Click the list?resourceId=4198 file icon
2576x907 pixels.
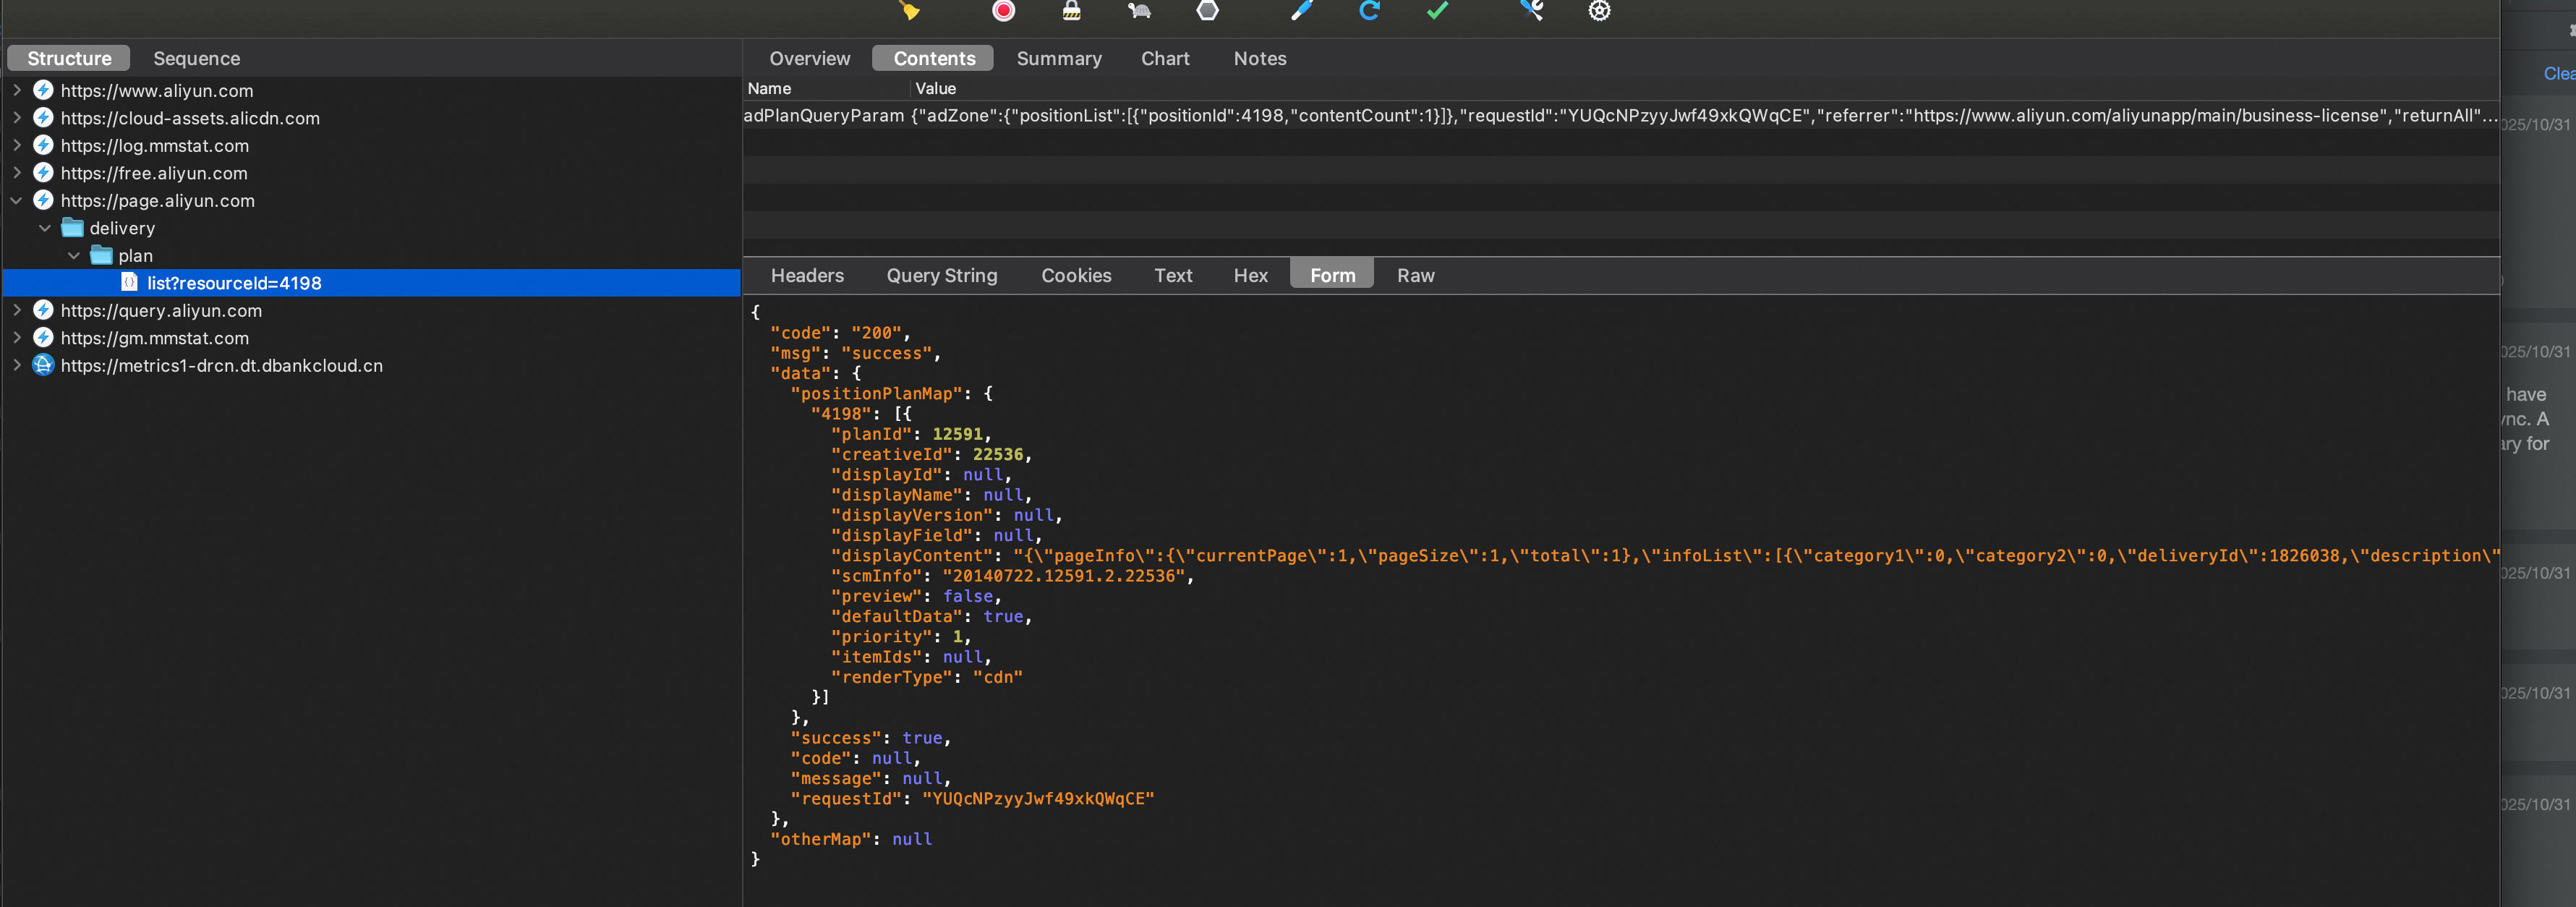(129, 283)
